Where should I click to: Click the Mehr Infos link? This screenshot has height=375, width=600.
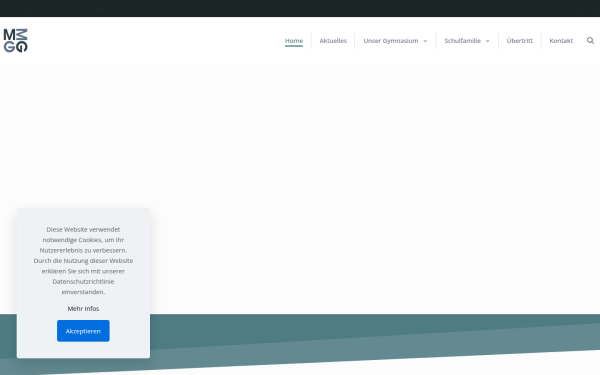tap(83, 308)
